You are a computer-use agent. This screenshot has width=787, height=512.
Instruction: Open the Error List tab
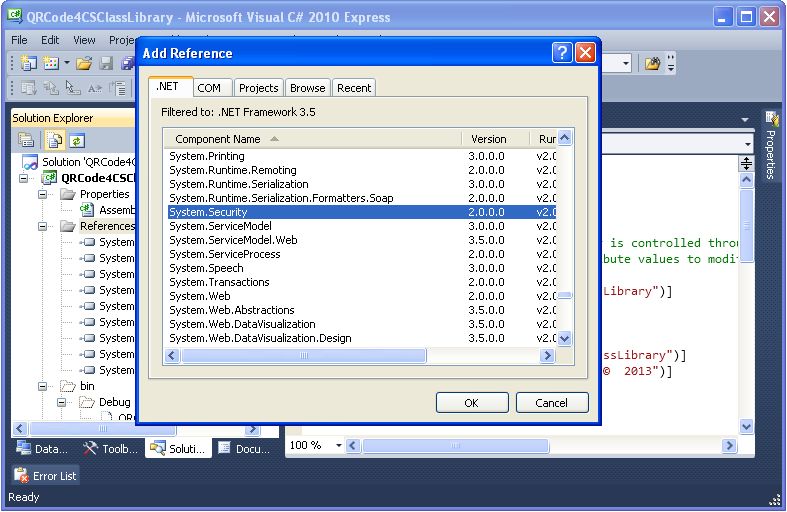click(45, 475)
